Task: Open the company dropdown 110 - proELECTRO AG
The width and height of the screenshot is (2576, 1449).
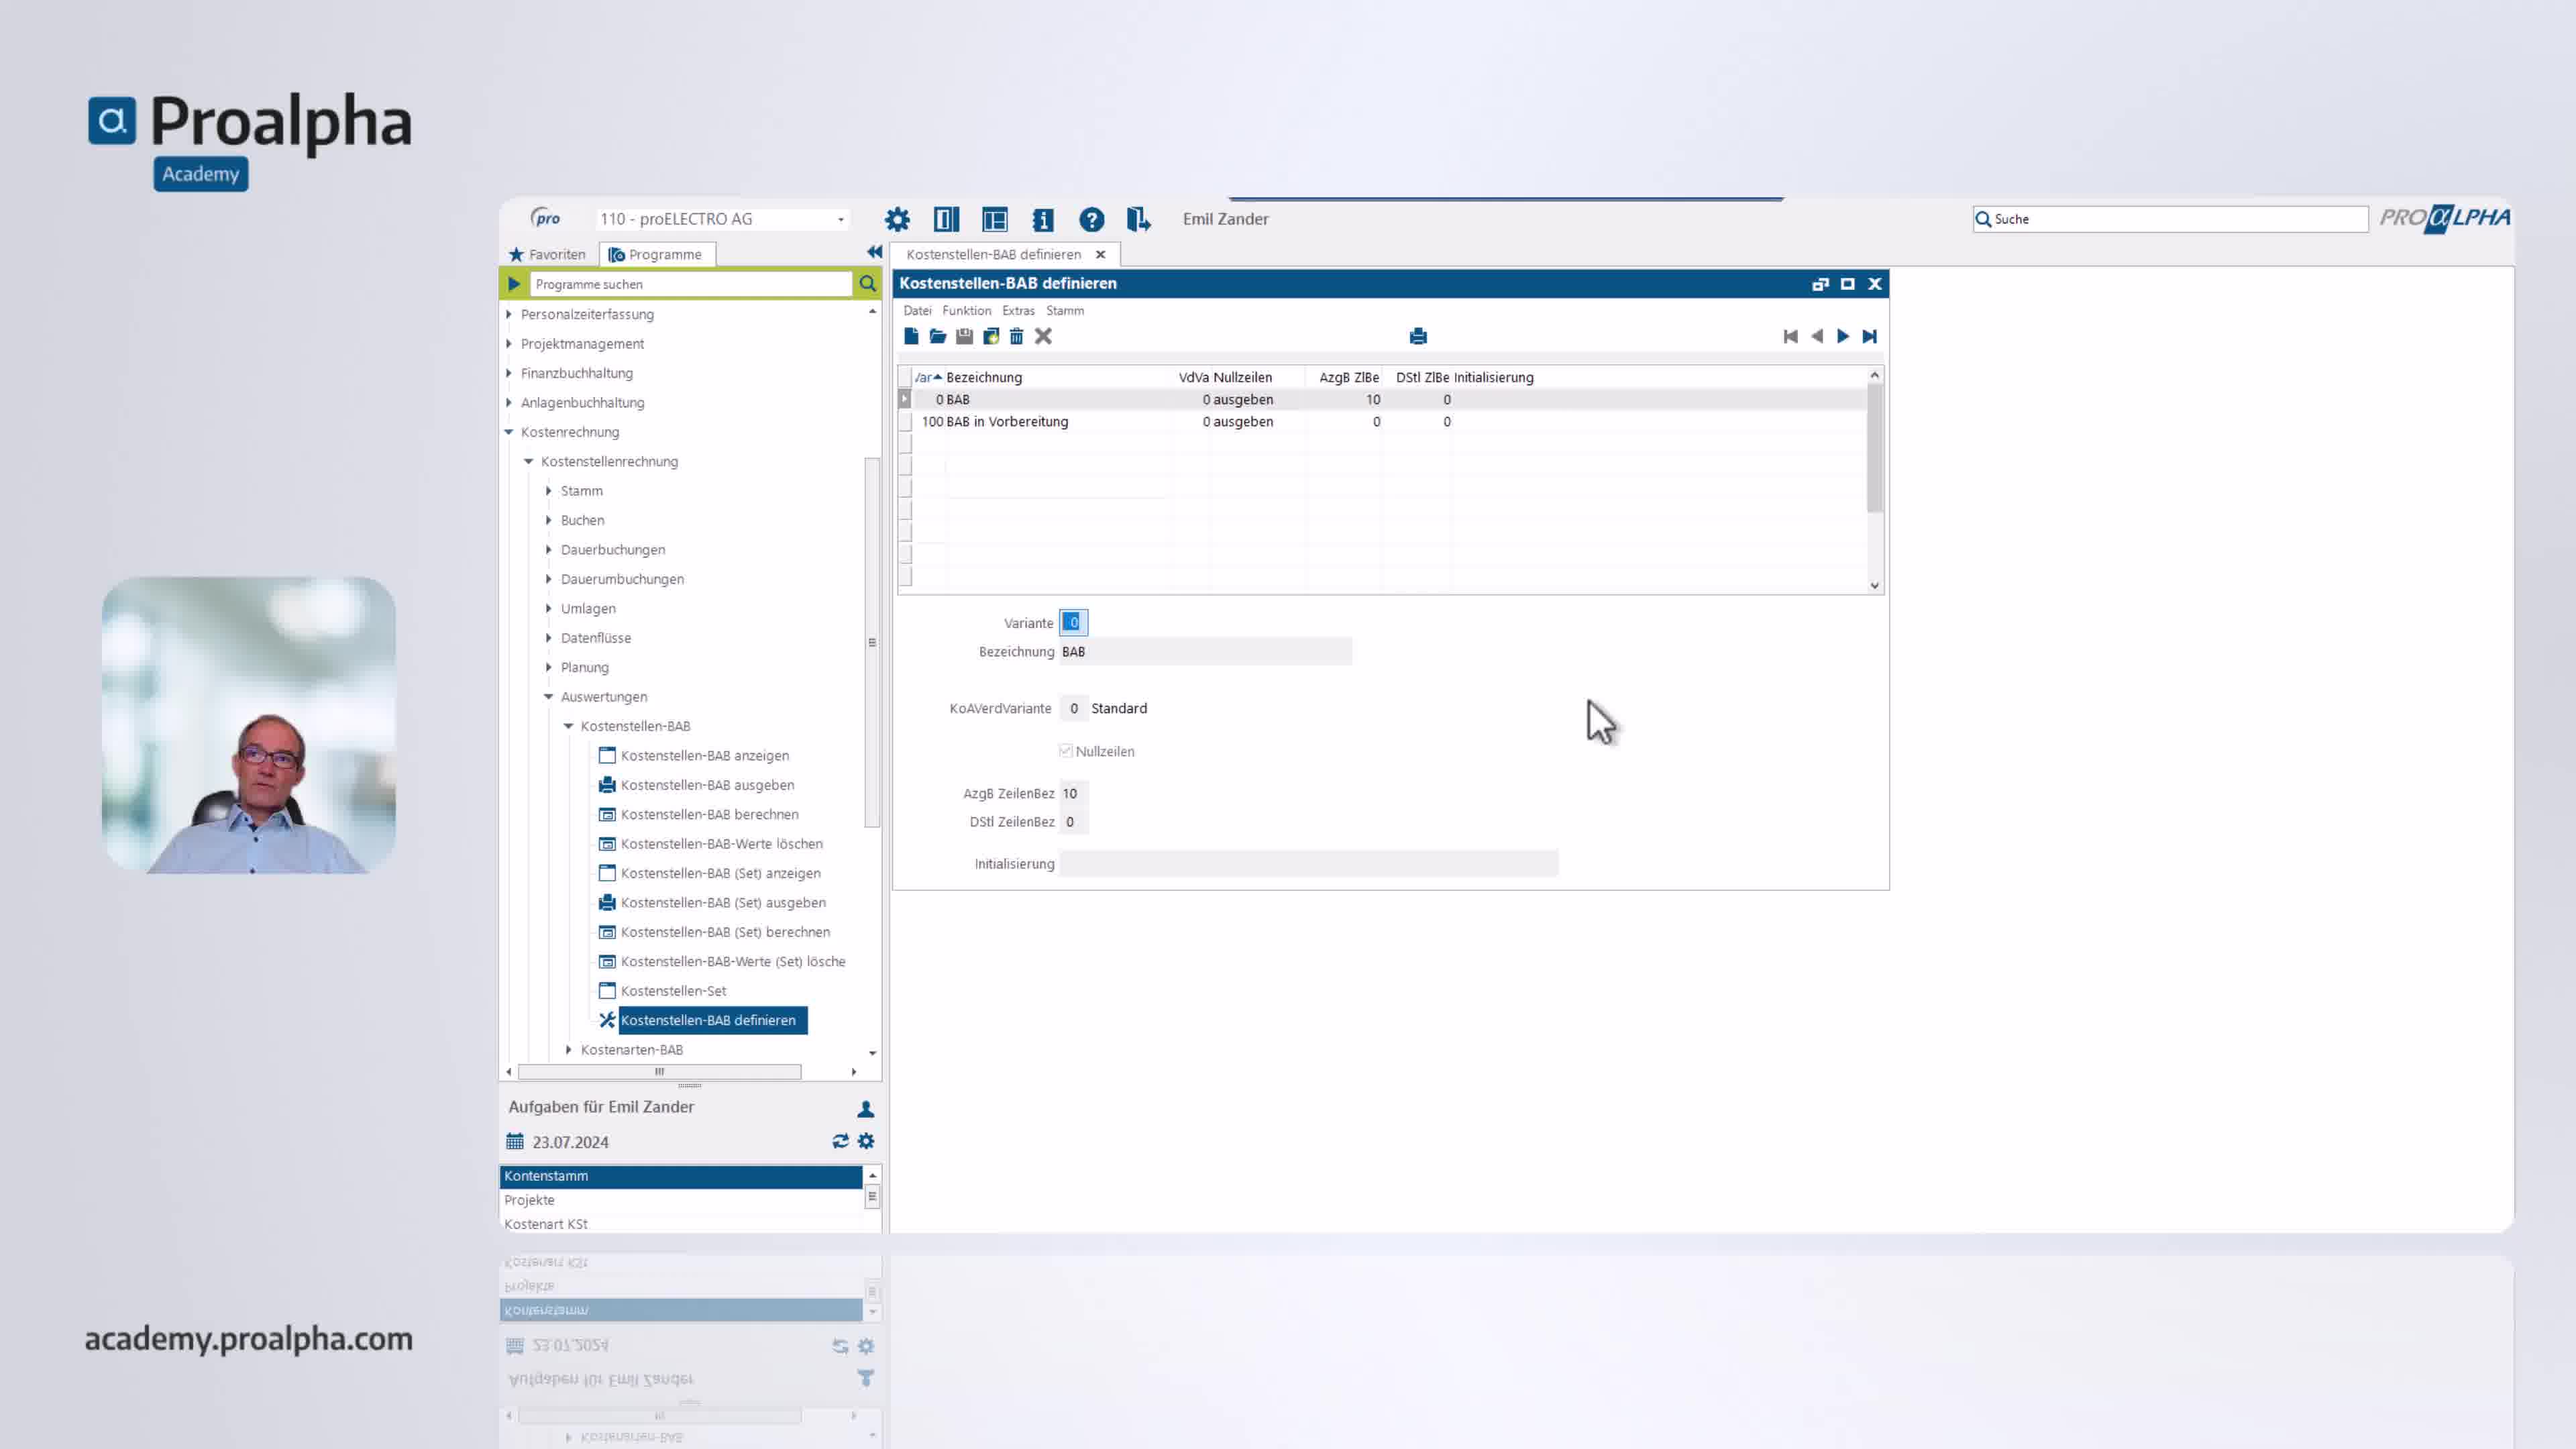Action: tap(841, 219)
